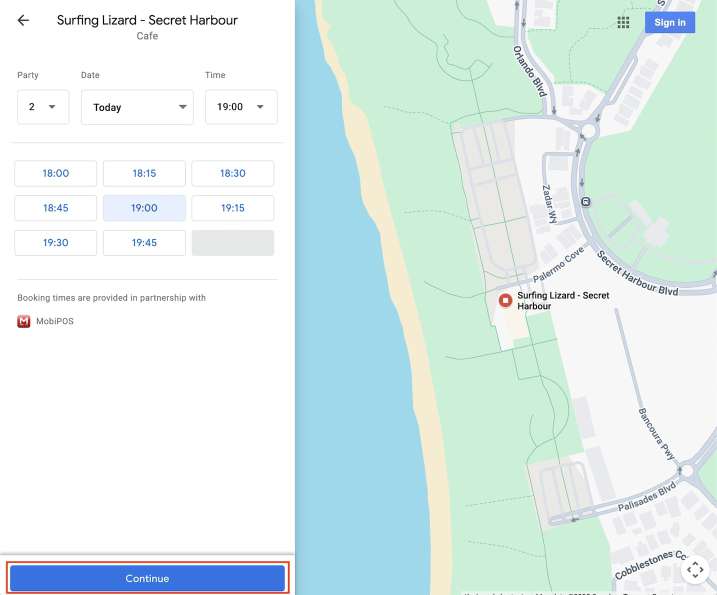
Task: Click the Orlando Blvd road label
Action: (530, 71)
